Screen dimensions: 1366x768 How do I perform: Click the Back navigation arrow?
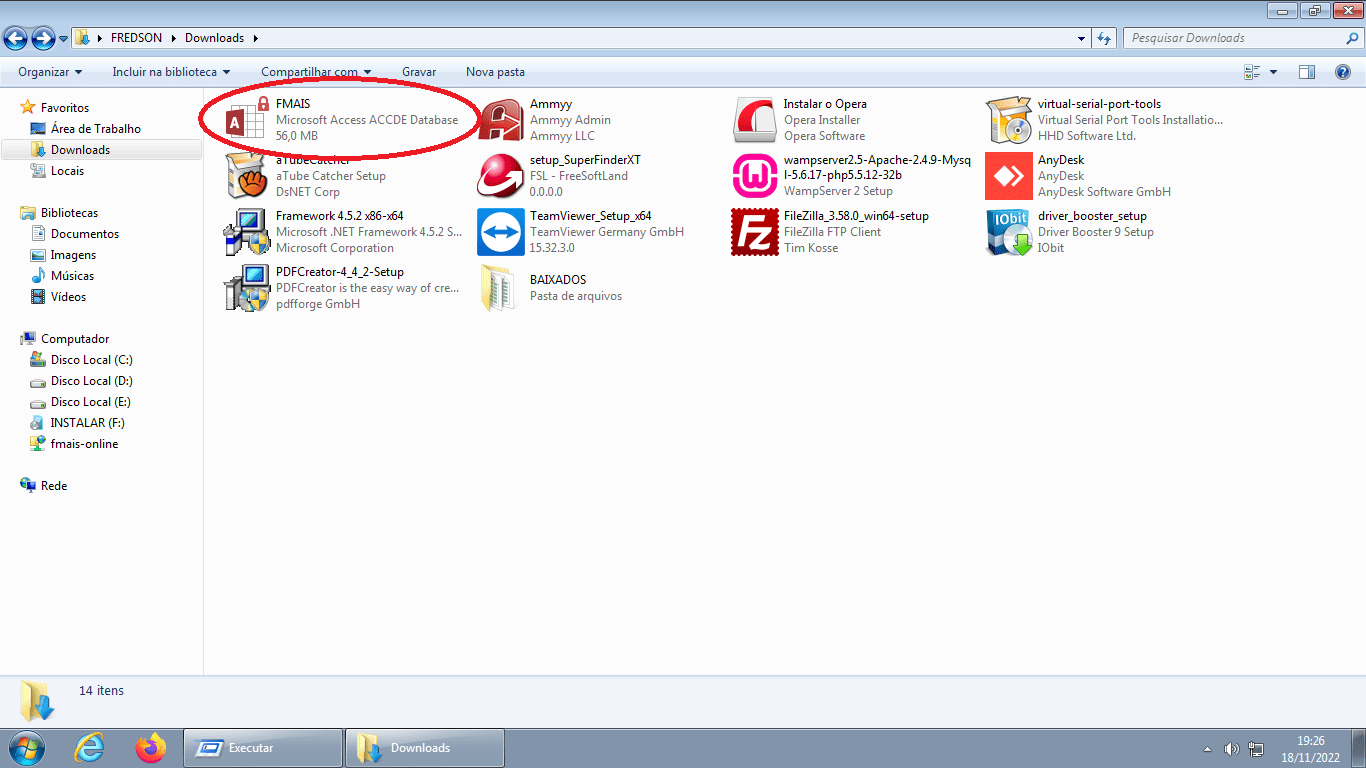tap(16, 38)
